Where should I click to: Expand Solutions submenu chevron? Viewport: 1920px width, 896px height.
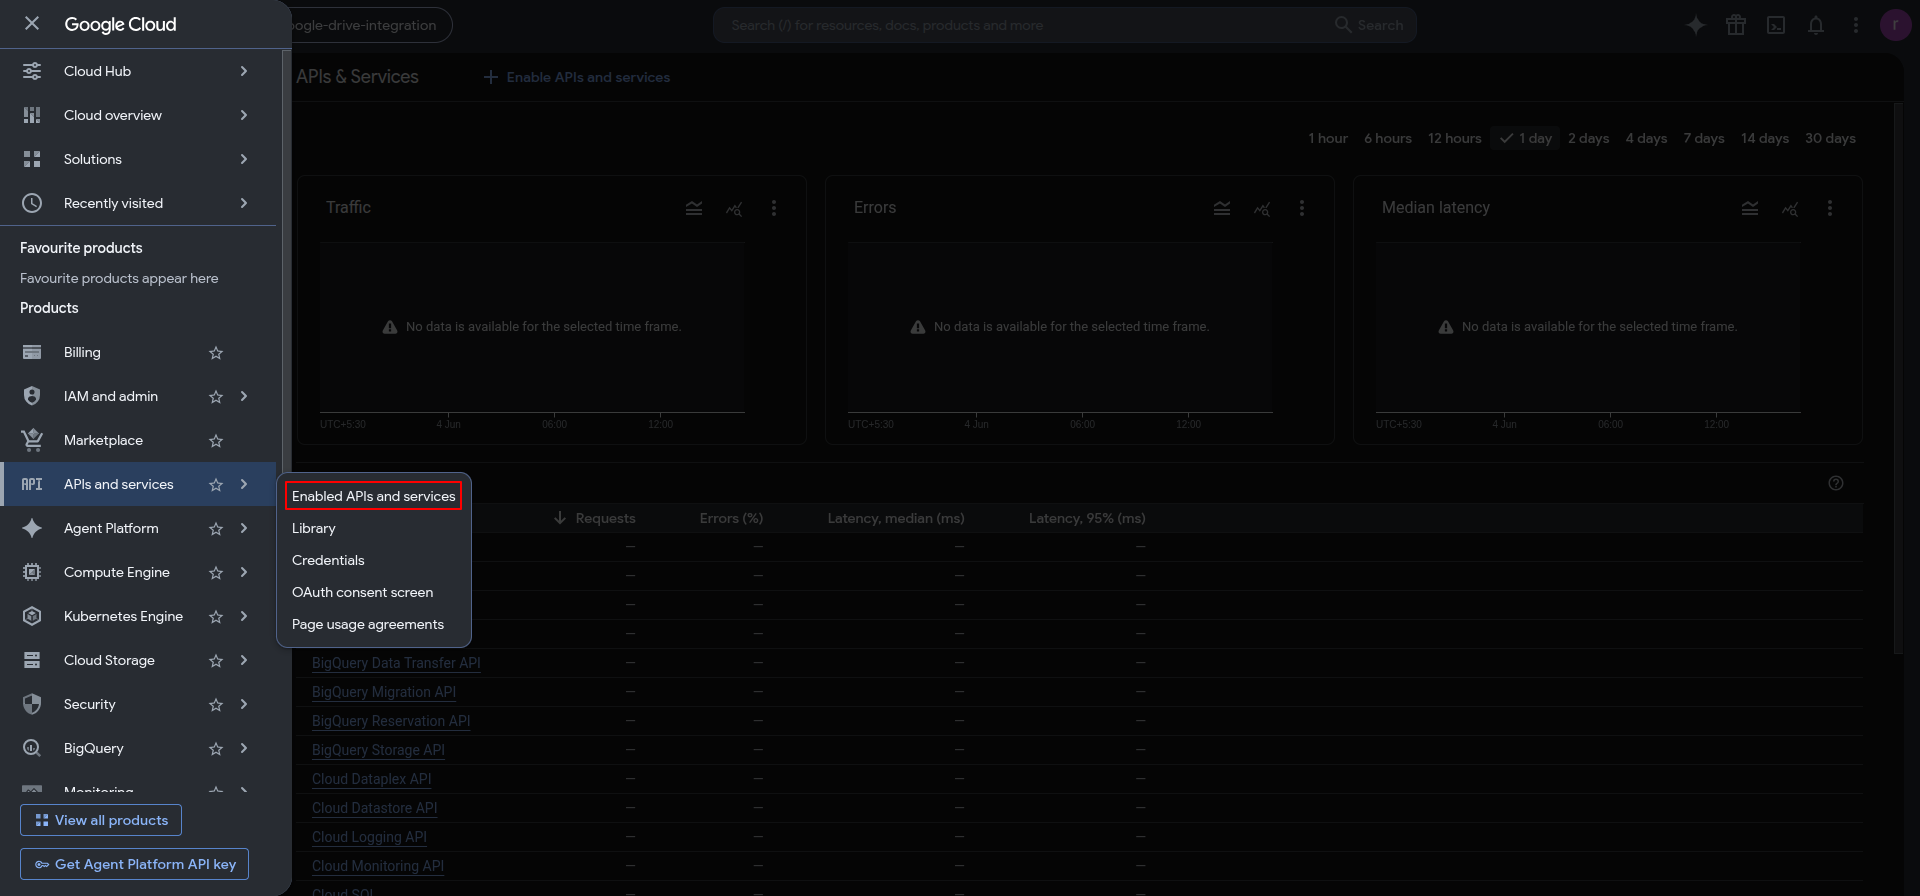pyautogui.click(x=244, y=159)
